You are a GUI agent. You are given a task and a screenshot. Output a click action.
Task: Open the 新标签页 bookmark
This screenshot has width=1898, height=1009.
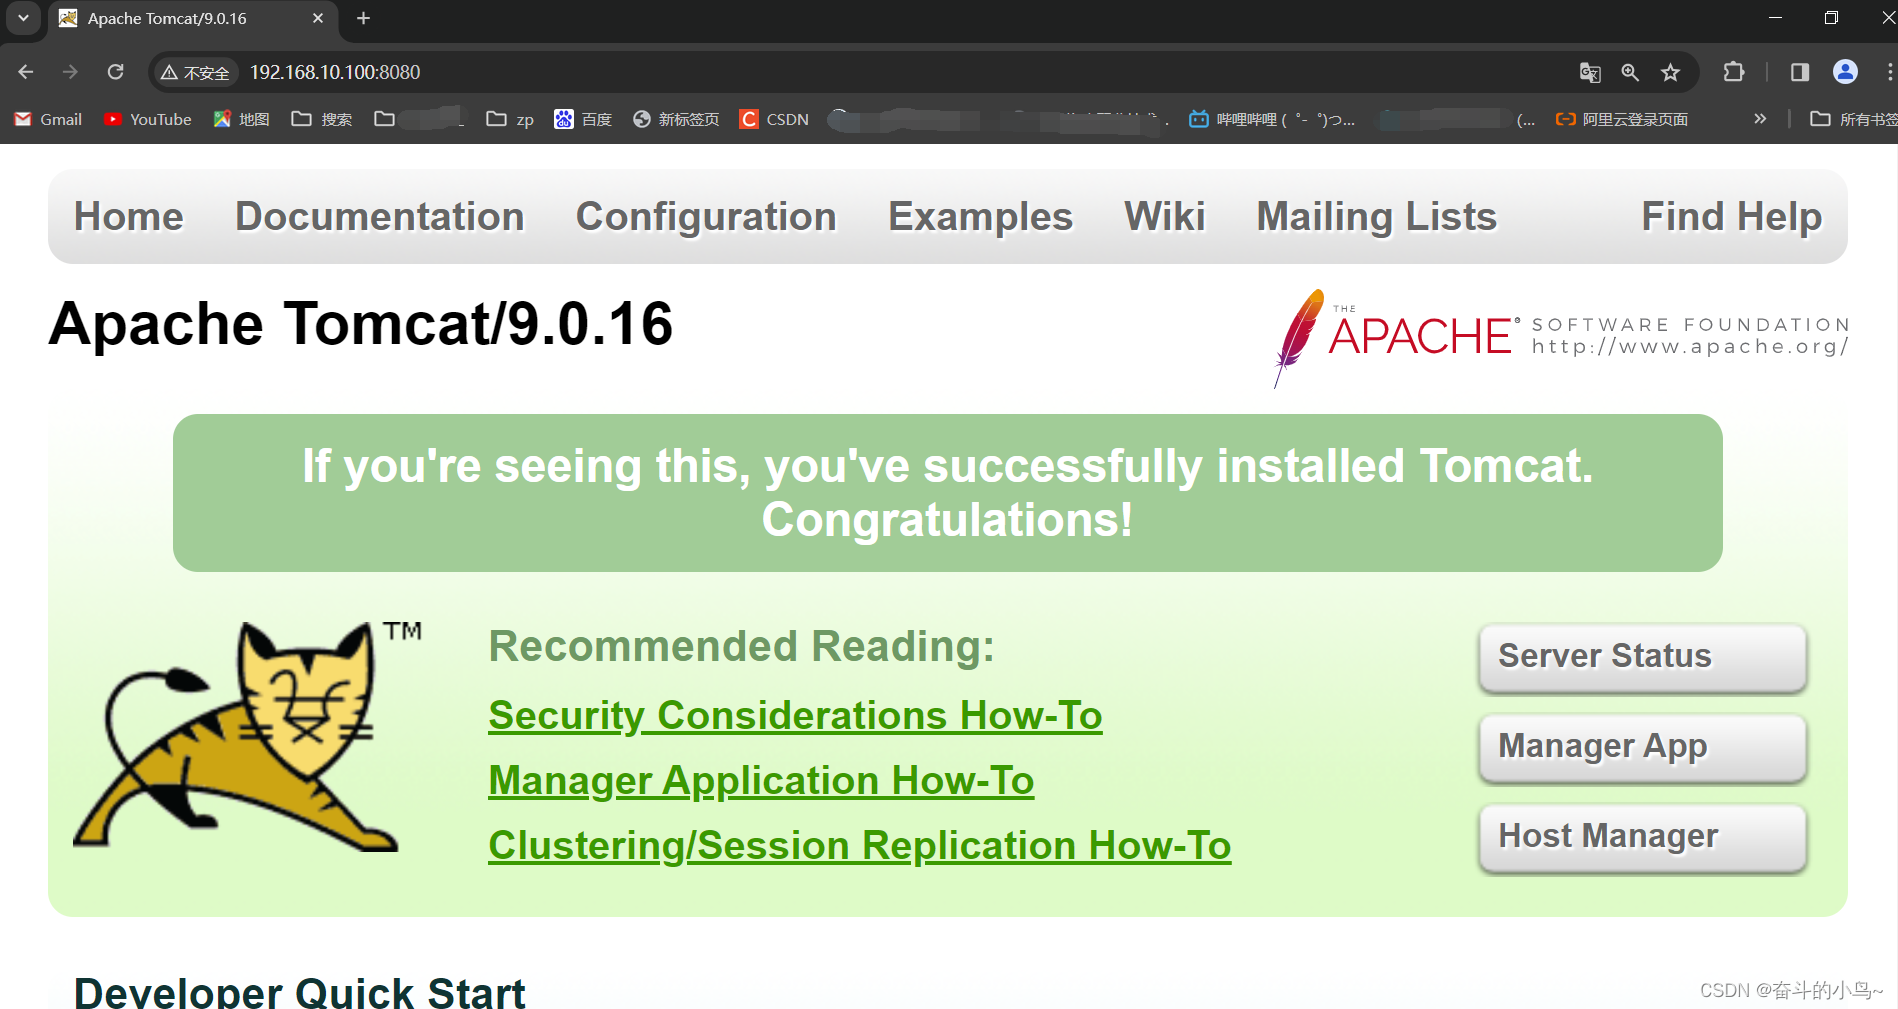click(x=676, y=119)
